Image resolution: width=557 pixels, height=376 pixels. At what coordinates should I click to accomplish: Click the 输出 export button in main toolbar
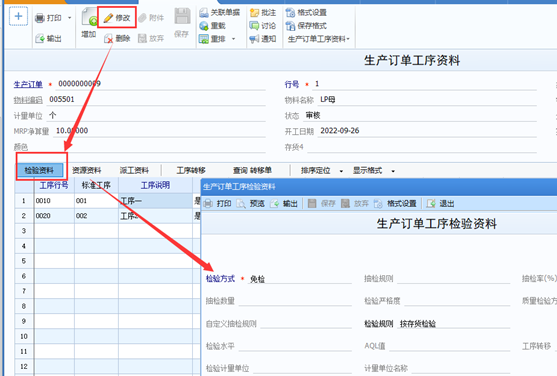48,38
